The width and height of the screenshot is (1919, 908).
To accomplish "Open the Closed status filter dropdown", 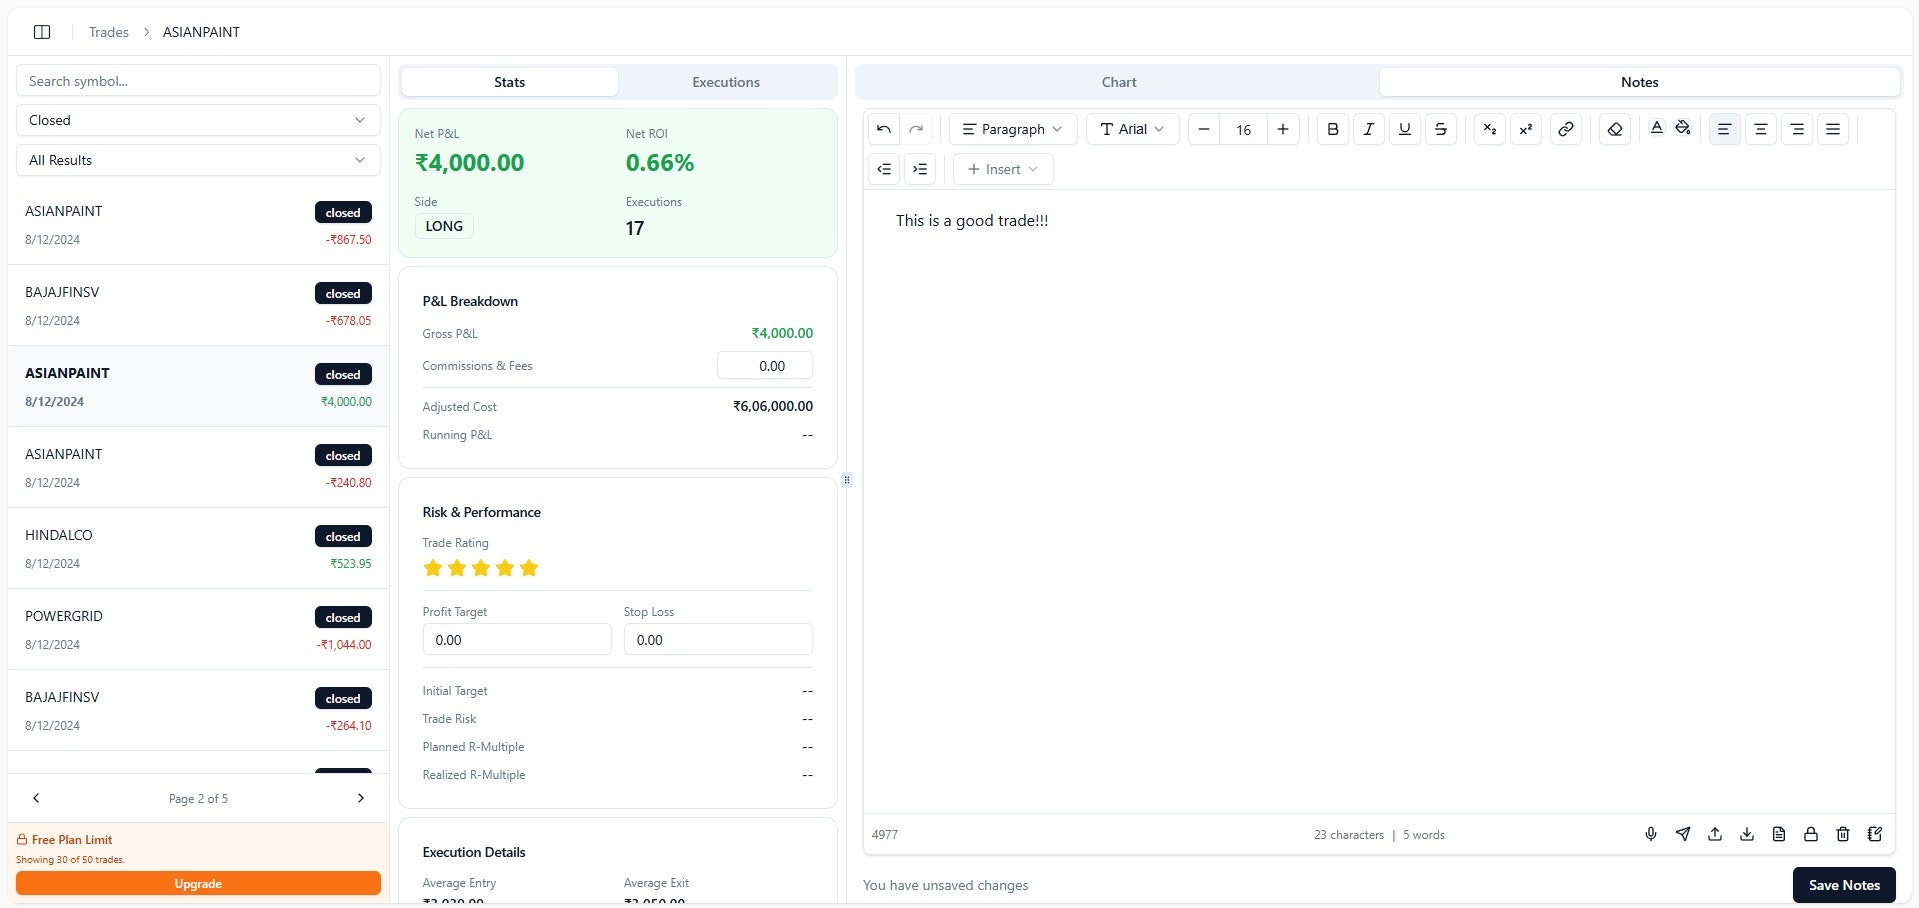I will [197, 120].
